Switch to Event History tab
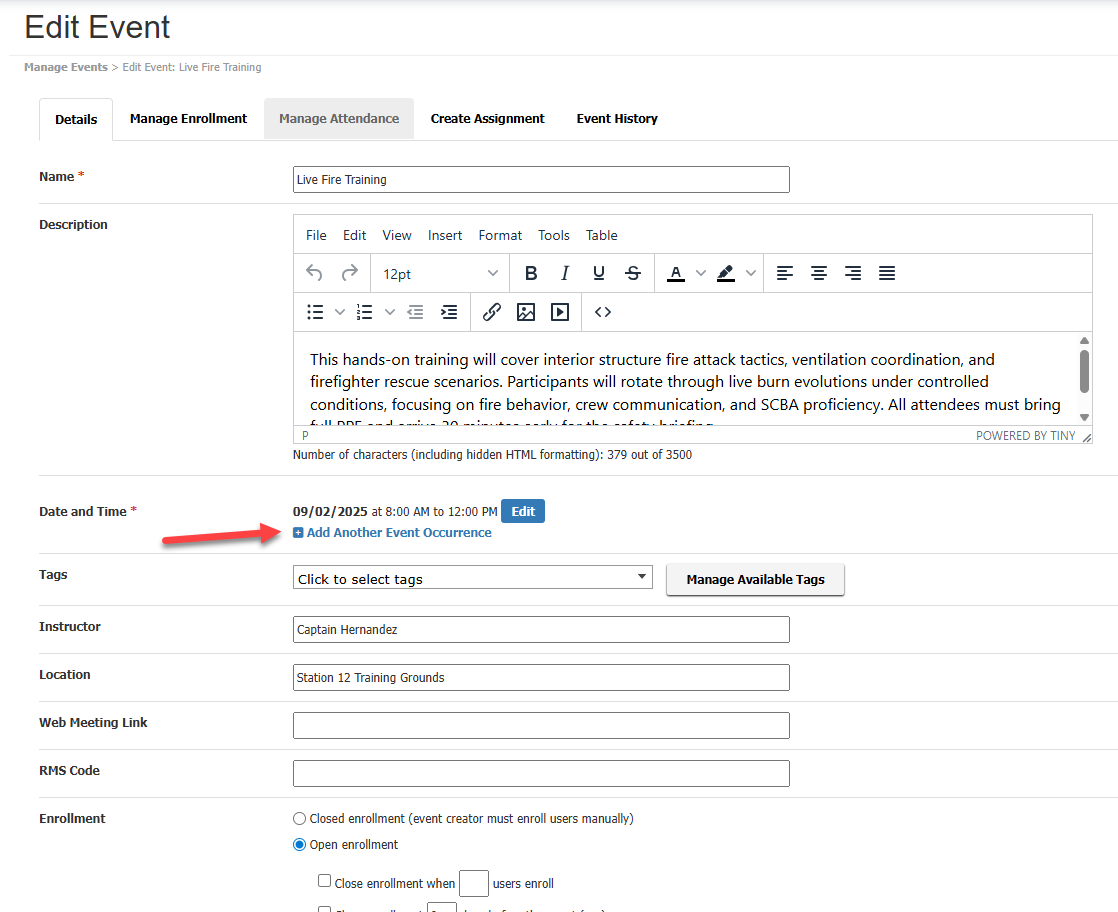Image resolution: width=1118 pixels, height=912 pixels. point(617,118)
